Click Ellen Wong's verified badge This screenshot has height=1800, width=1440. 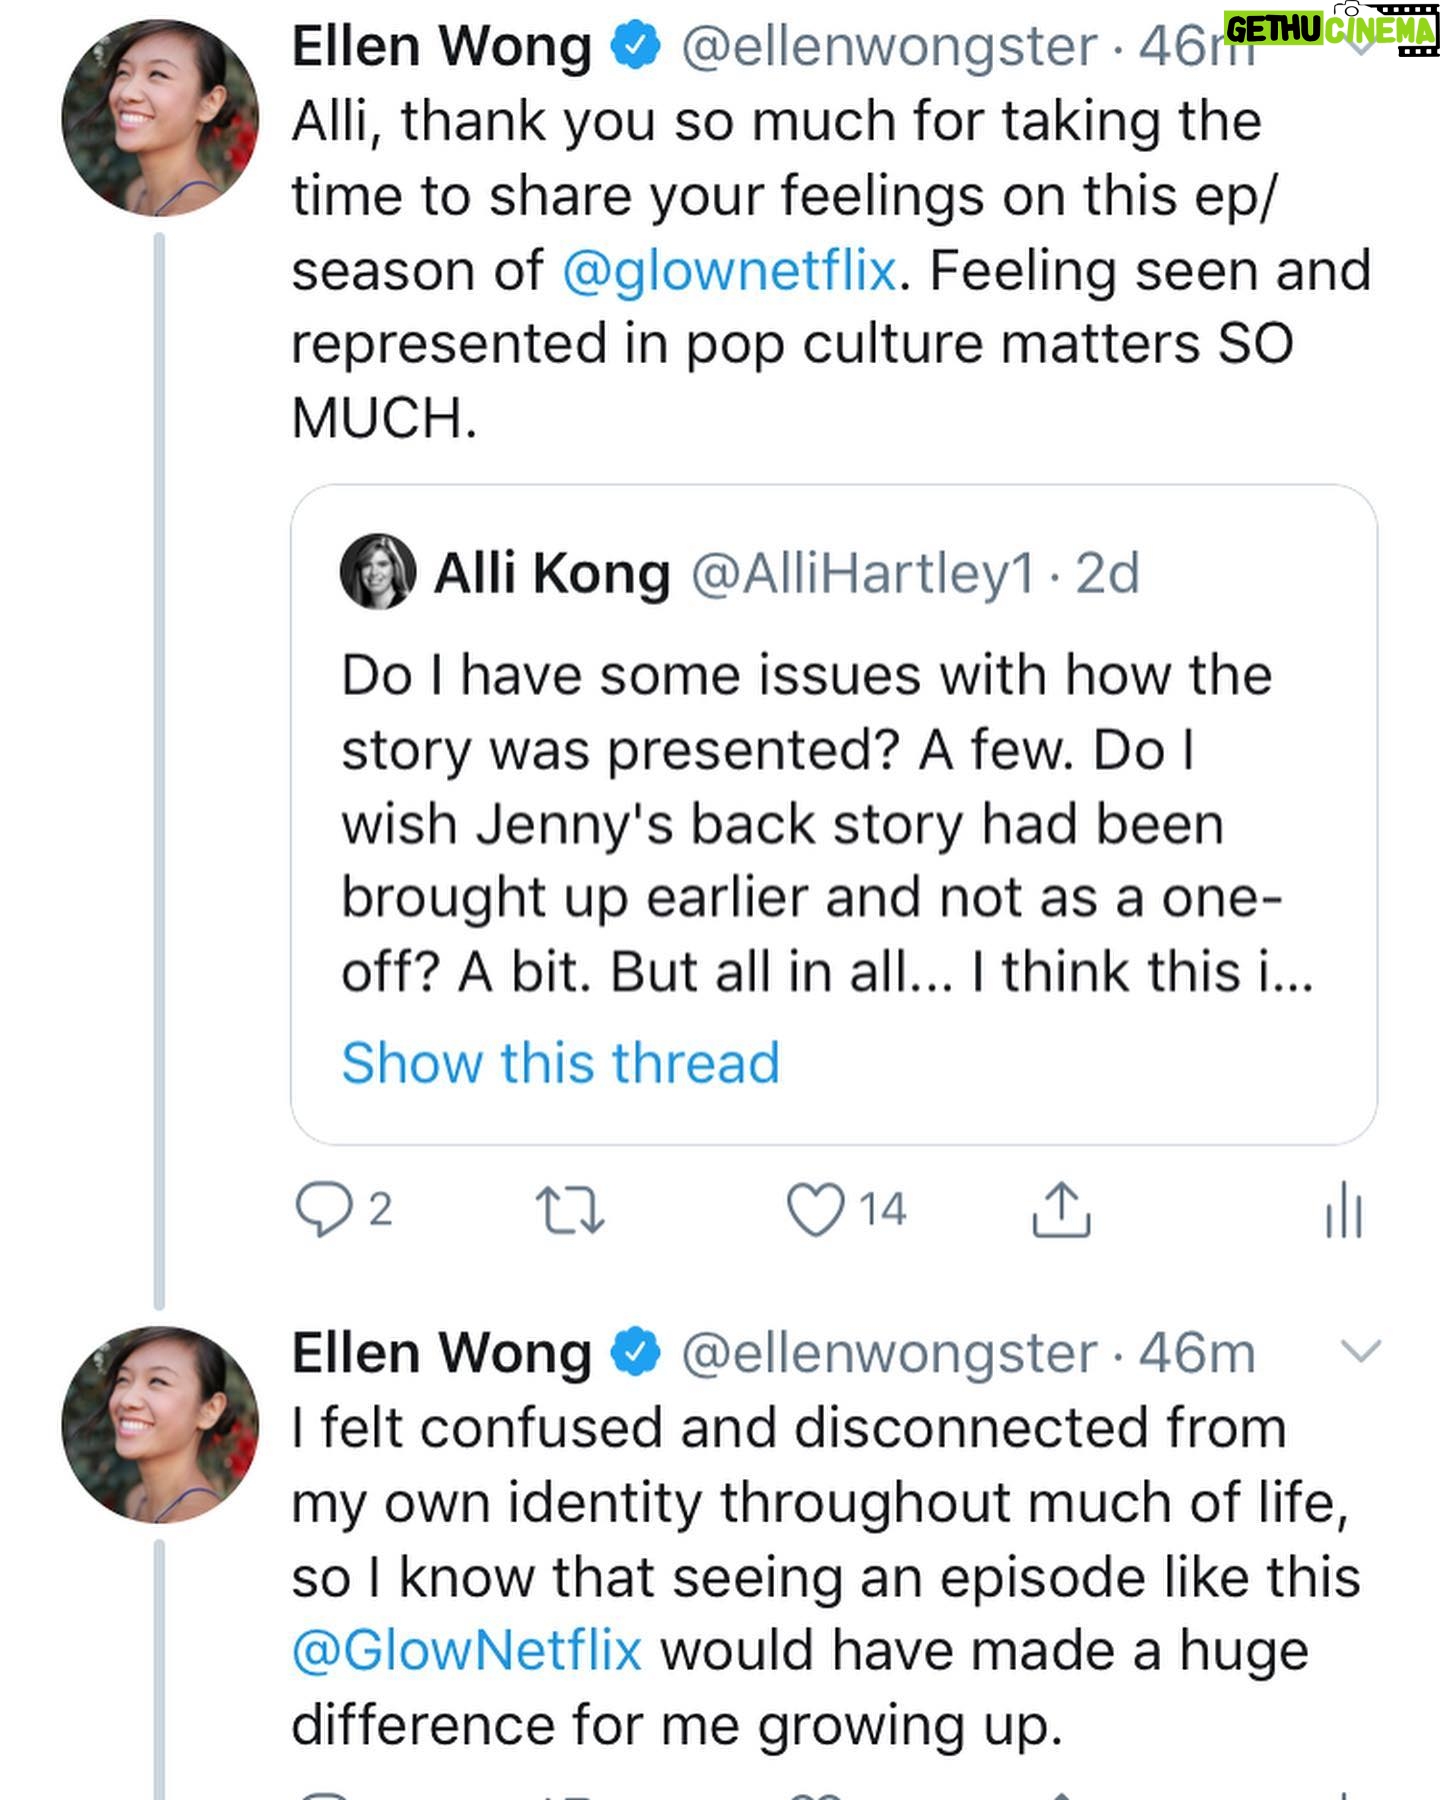[x=634, y=42]
